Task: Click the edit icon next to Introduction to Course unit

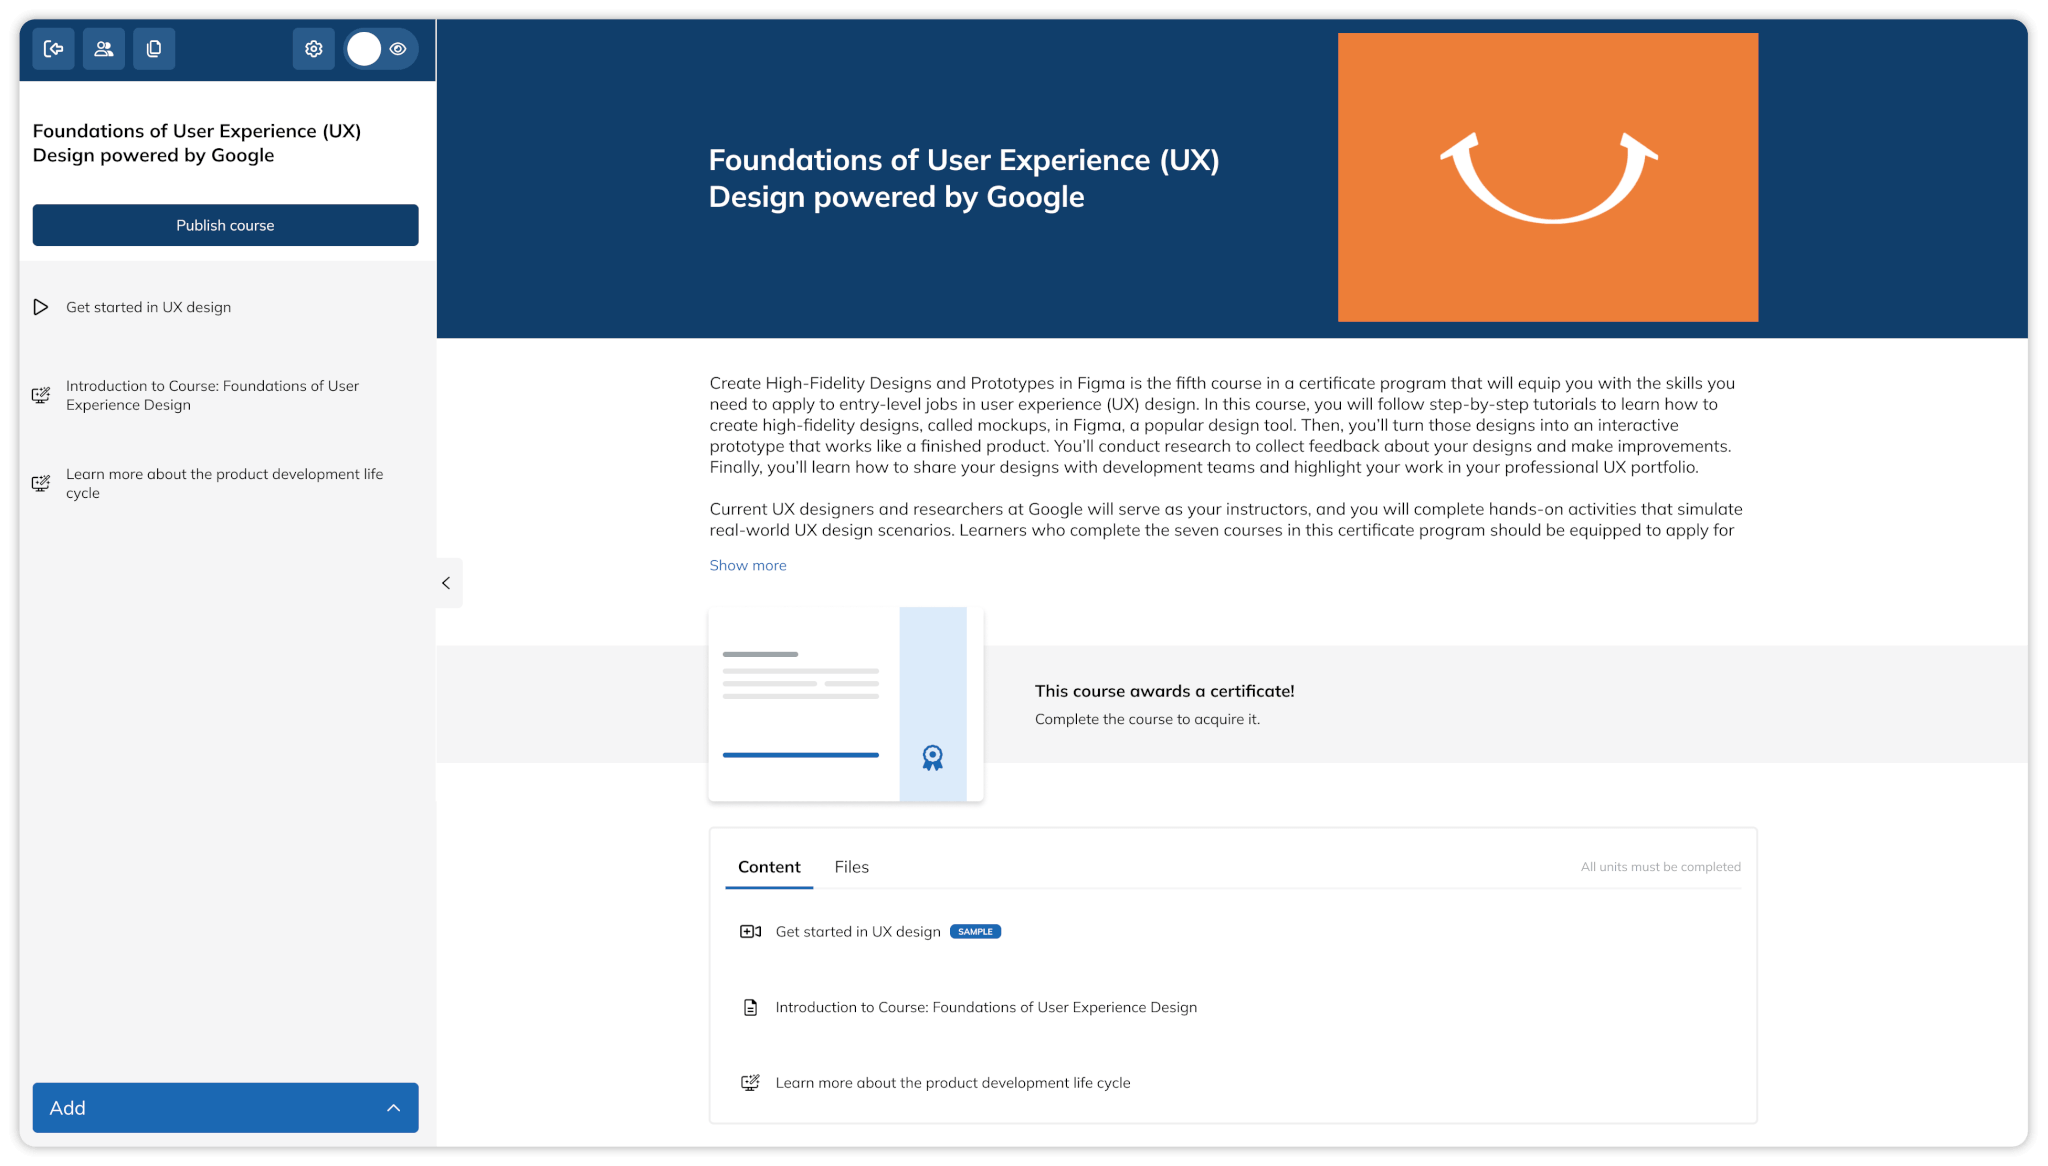Action: point(41,395)
